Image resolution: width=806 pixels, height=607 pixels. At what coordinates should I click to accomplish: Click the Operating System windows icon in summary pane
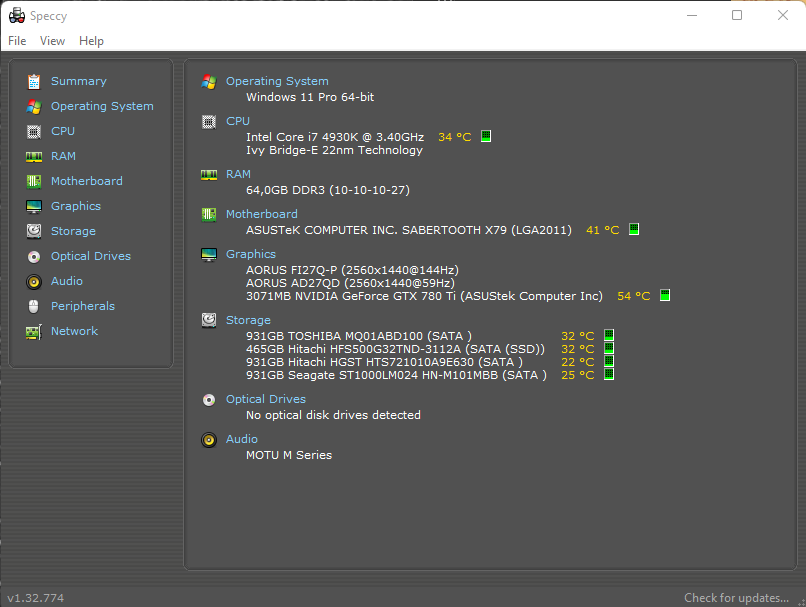209,81
